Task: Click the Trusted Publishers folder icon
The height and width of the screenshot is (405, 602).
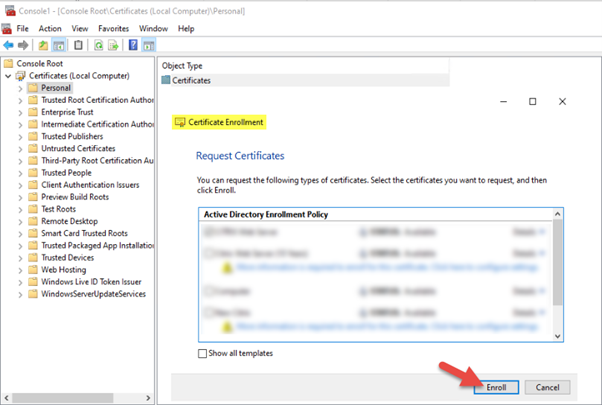Action: tap(33, 136)
